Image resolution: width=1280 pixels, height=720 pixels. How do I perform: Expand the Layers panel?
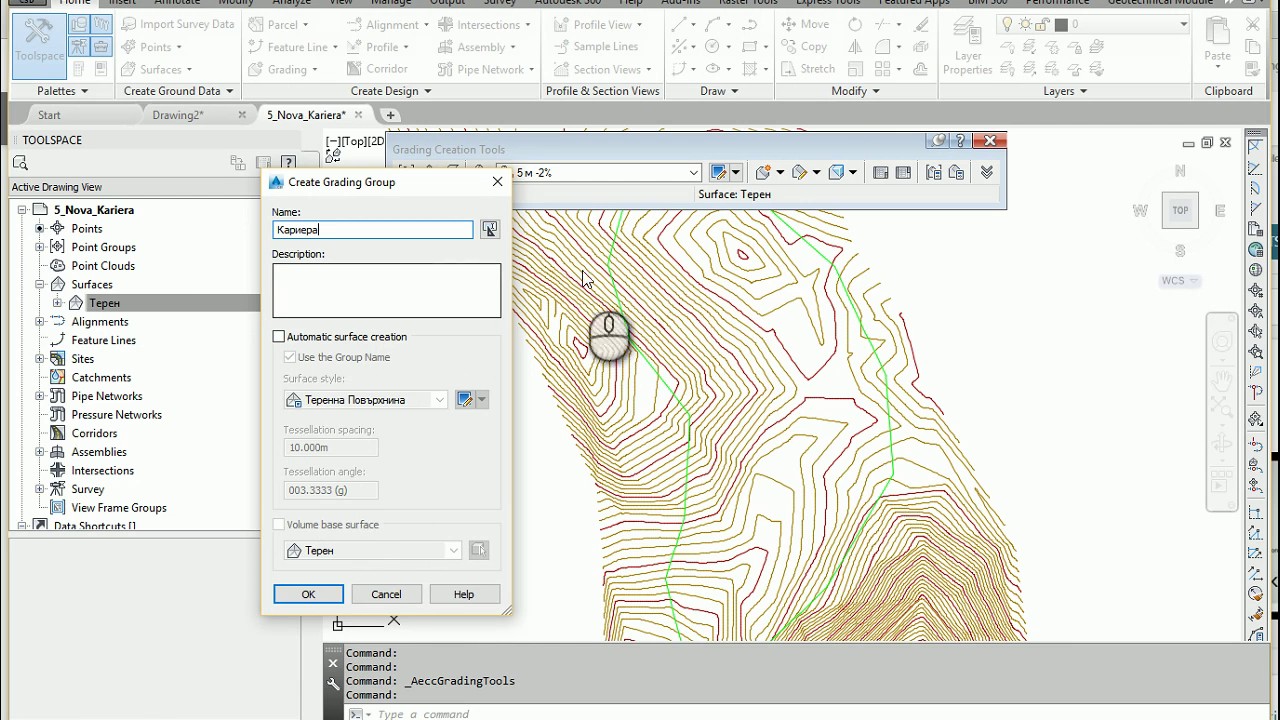click(1064, 91)
